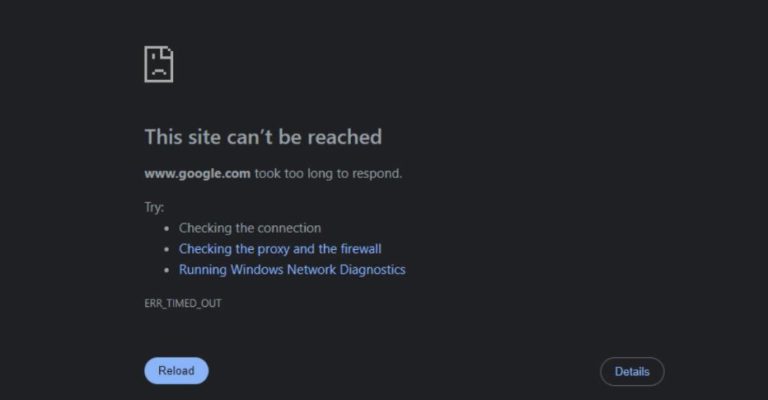Click the "Try:" label above suggestions
Screen dimensions: 768x400
coord(154,206)
